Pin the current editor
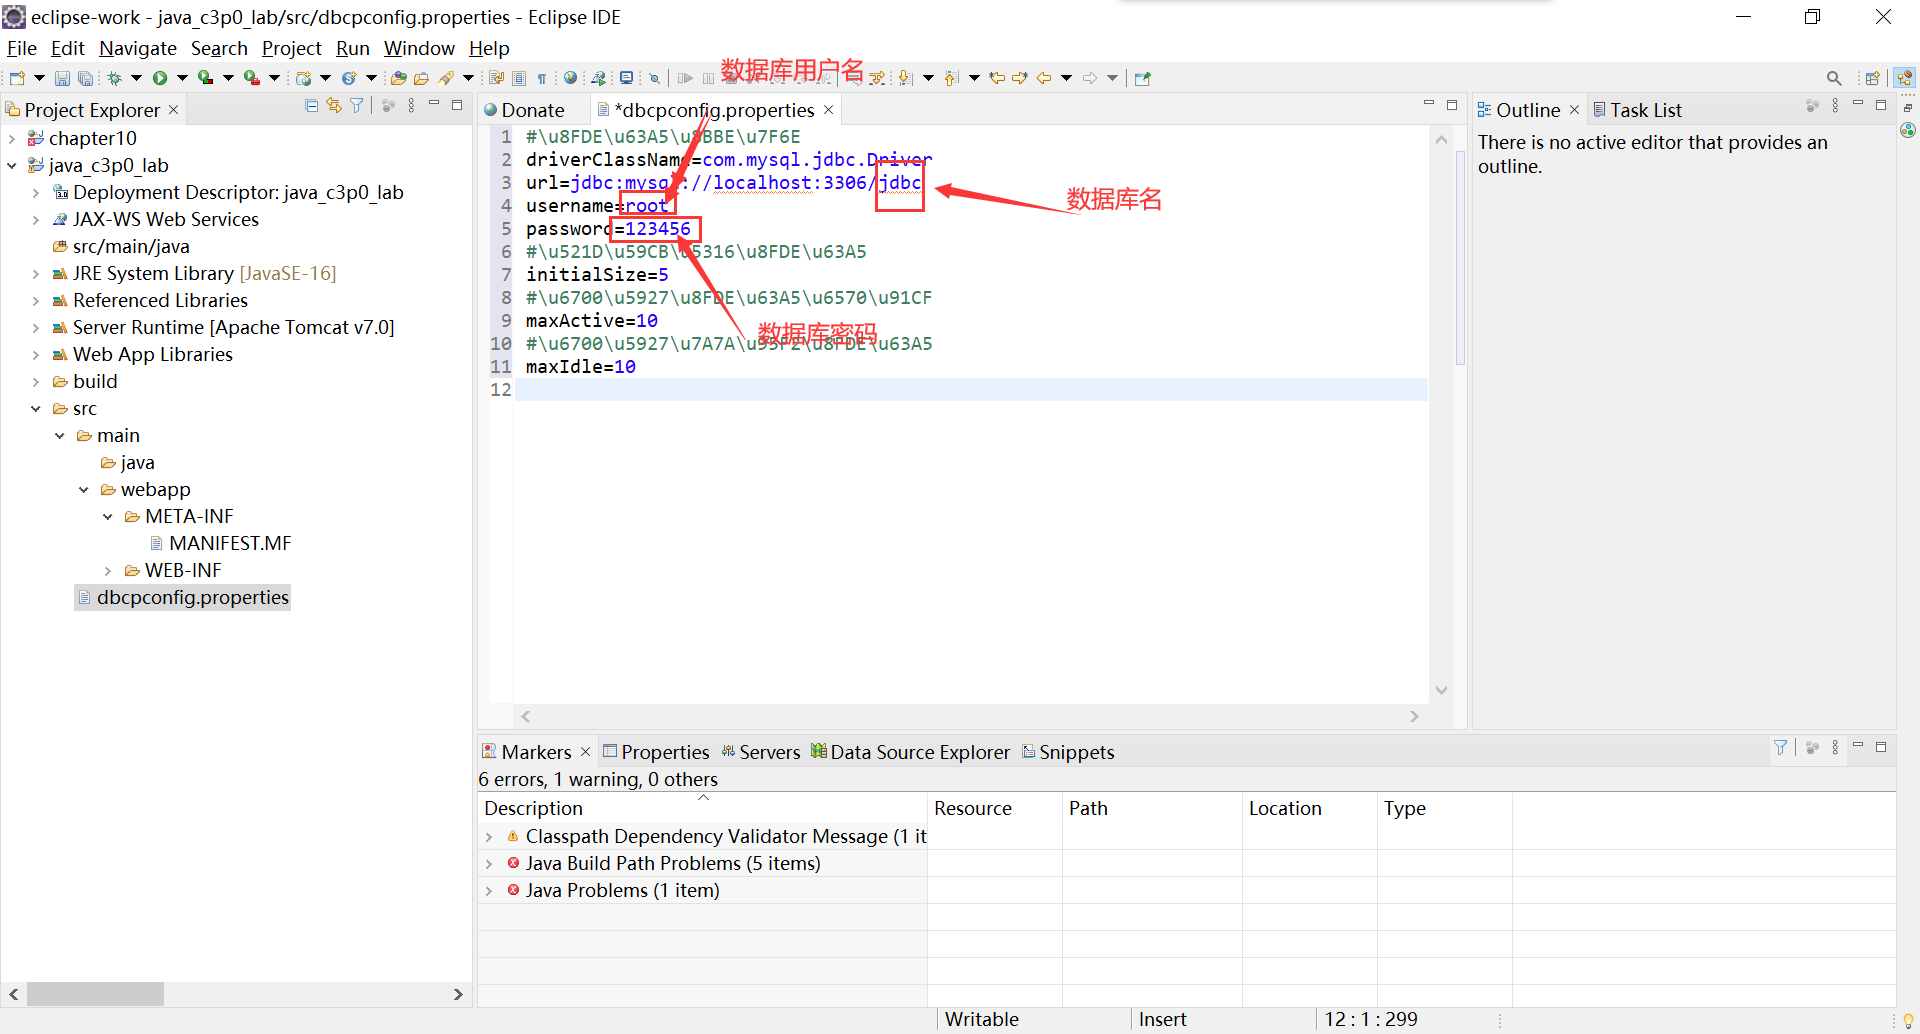The width and height of the screenshot is (1920, 1034). (1142, 77)
